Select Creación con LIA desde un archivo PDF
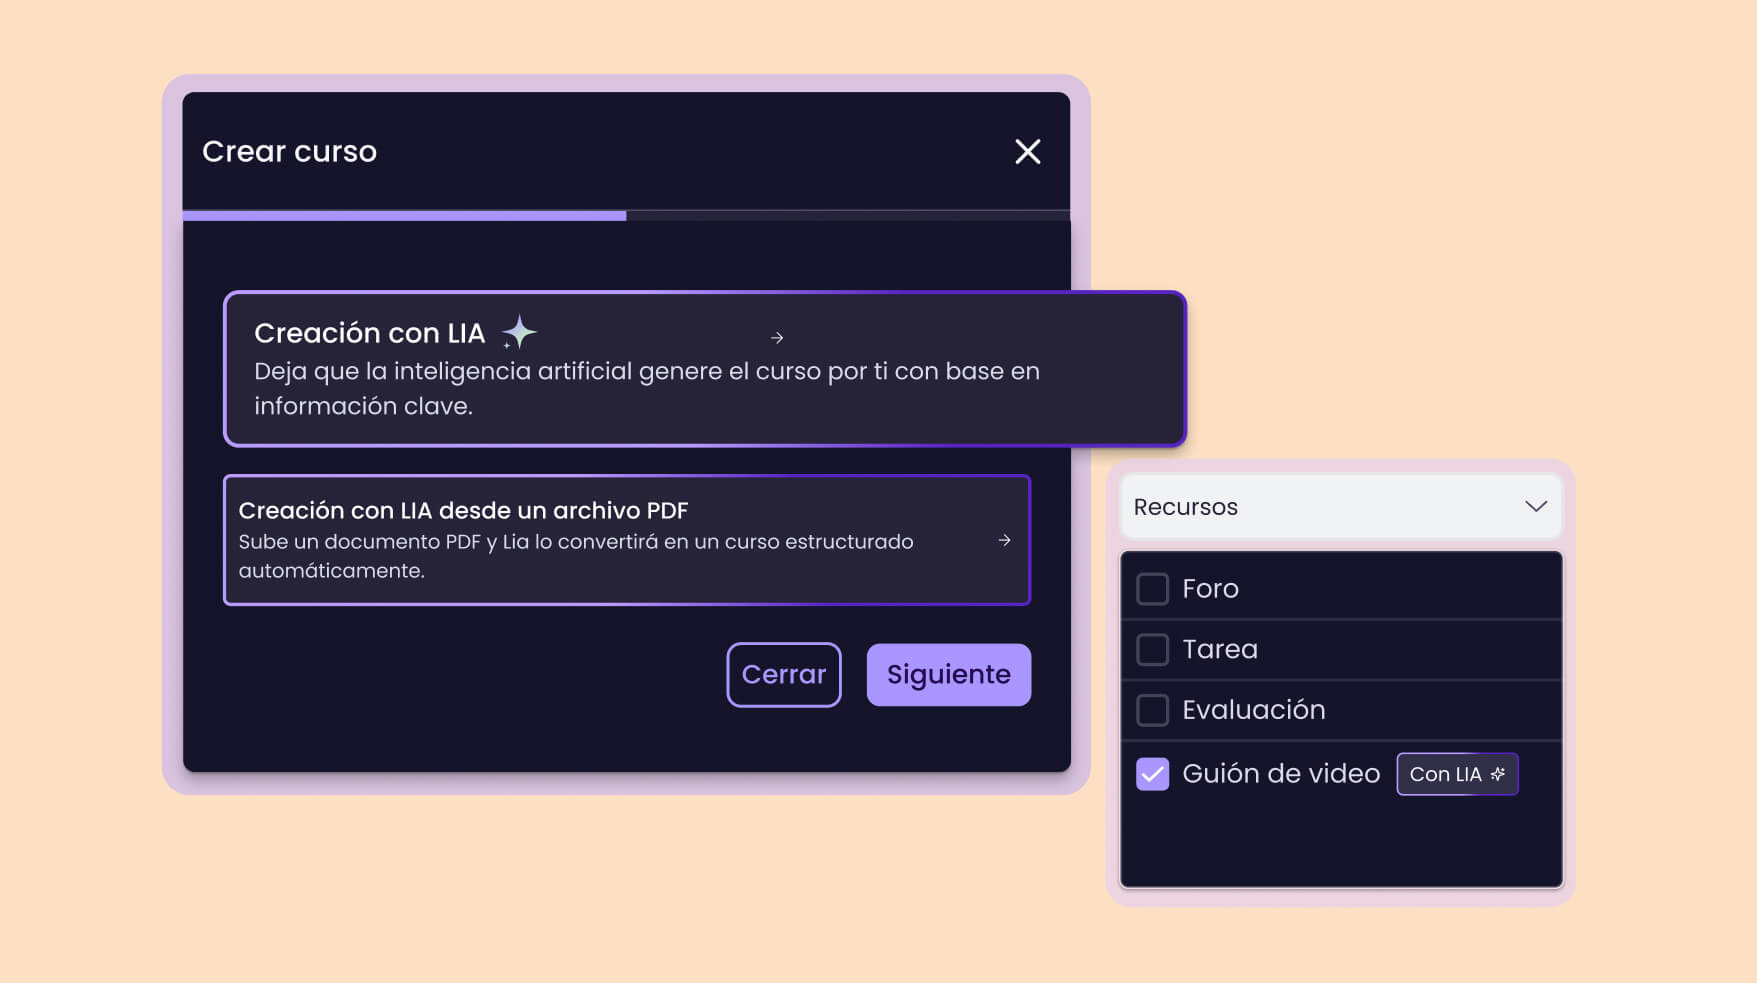The image size is (1757, 983). pos(627,540)
